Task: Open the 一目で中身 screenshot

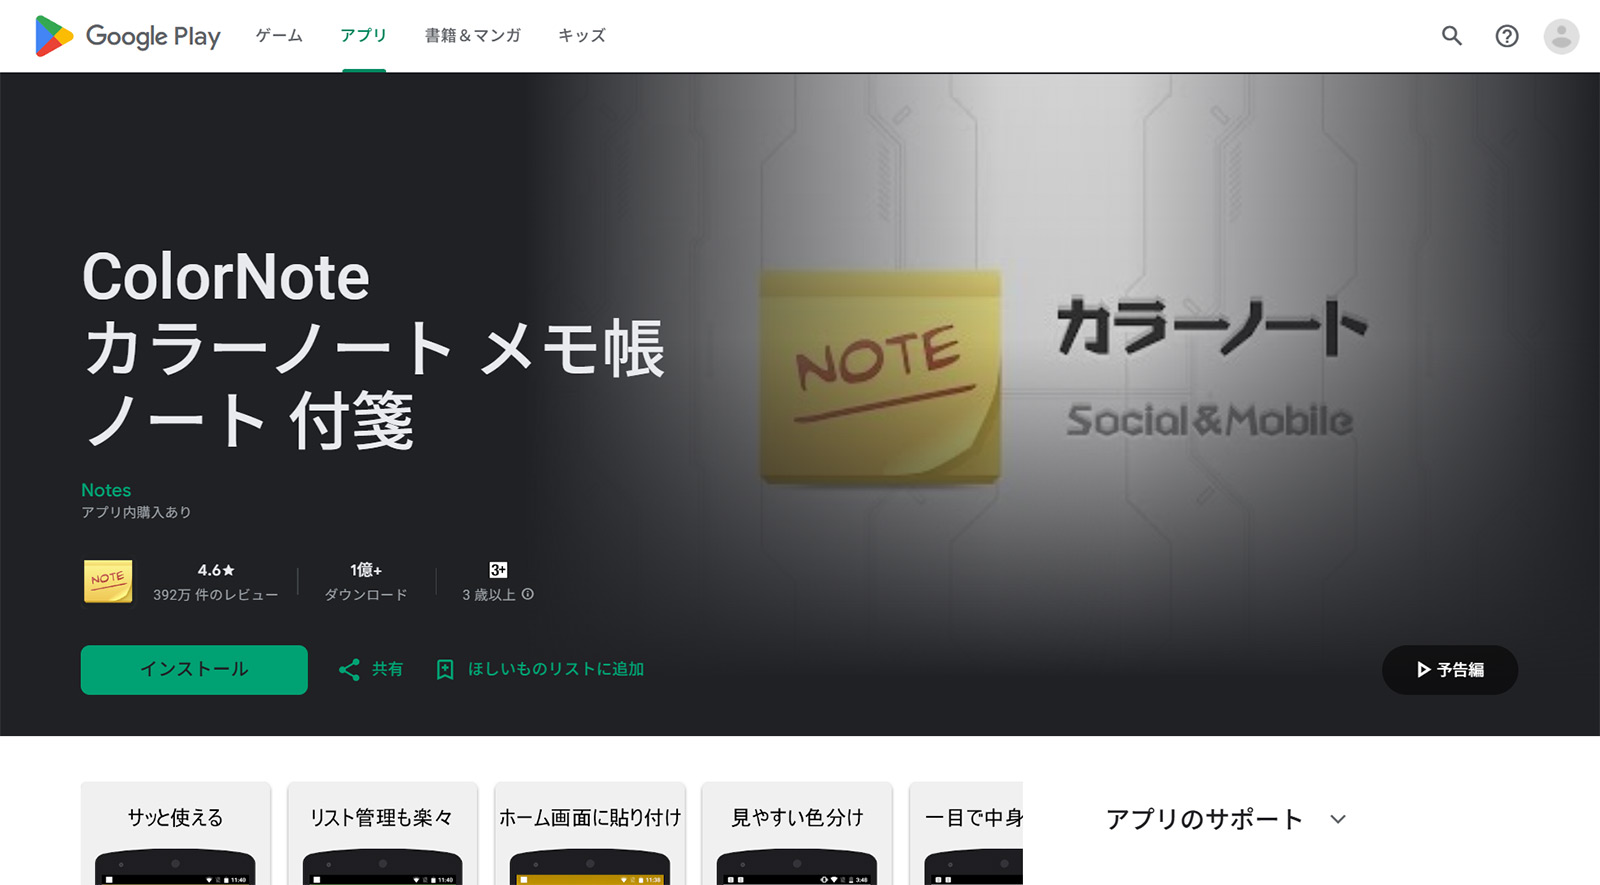Action: [966, 834]
